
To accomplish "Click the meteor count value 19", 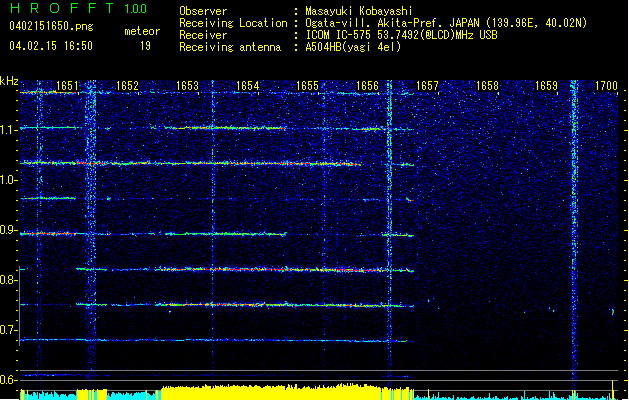I will click(145, 46).
